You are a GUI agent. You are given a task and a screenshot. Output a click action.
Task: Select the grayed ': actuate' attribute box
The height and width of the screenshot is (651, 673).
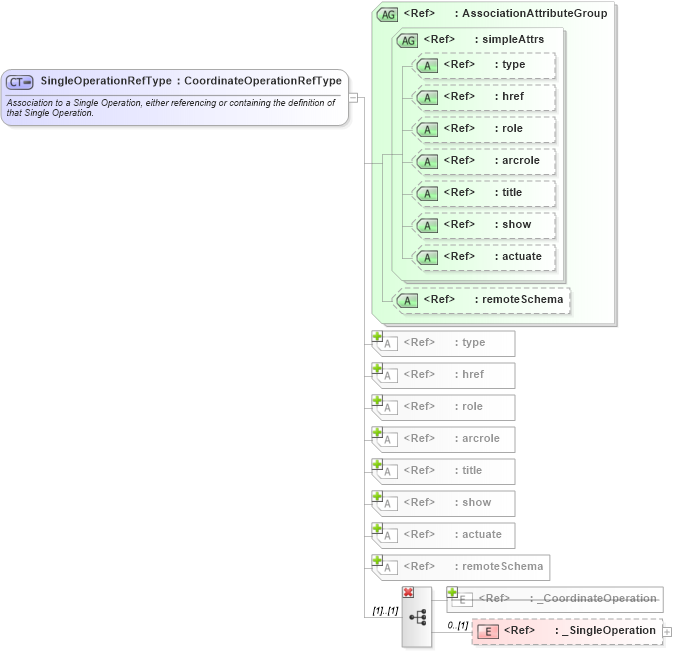pyautogui.click(x=443, y=535)
